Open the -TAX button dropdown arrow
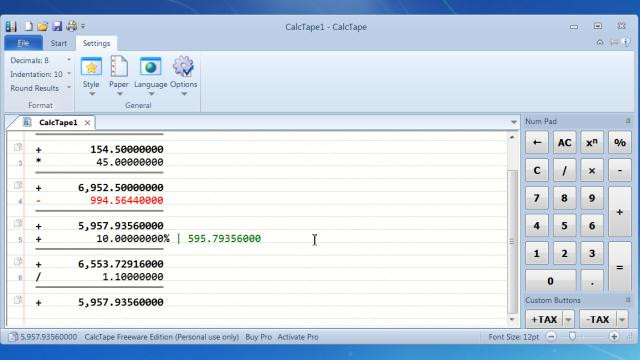 (622, 319)
